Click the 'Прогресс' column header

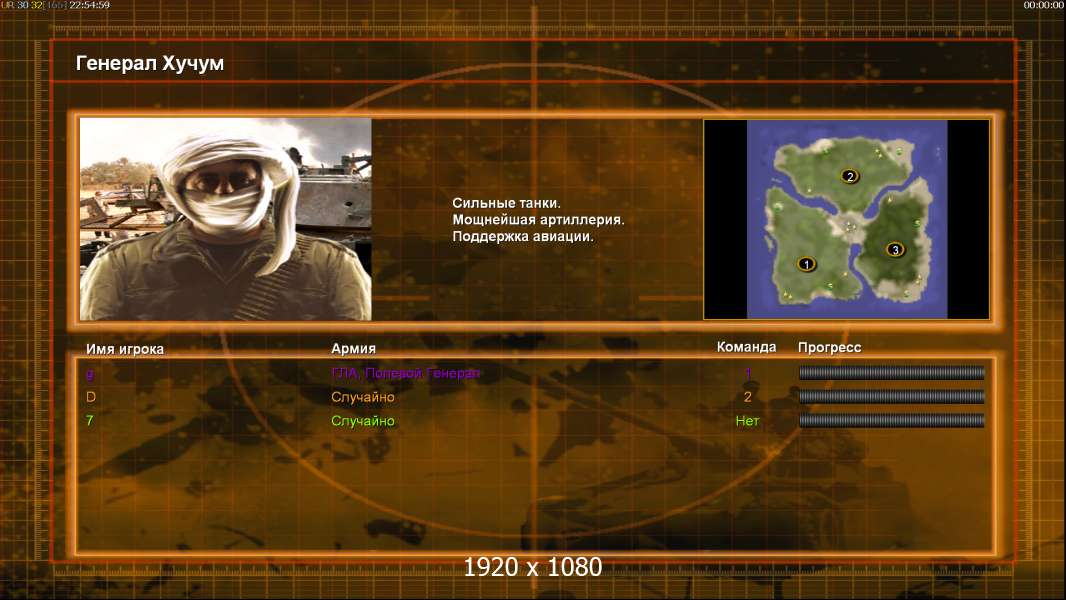pyautogui.click(x=829, y=347)
